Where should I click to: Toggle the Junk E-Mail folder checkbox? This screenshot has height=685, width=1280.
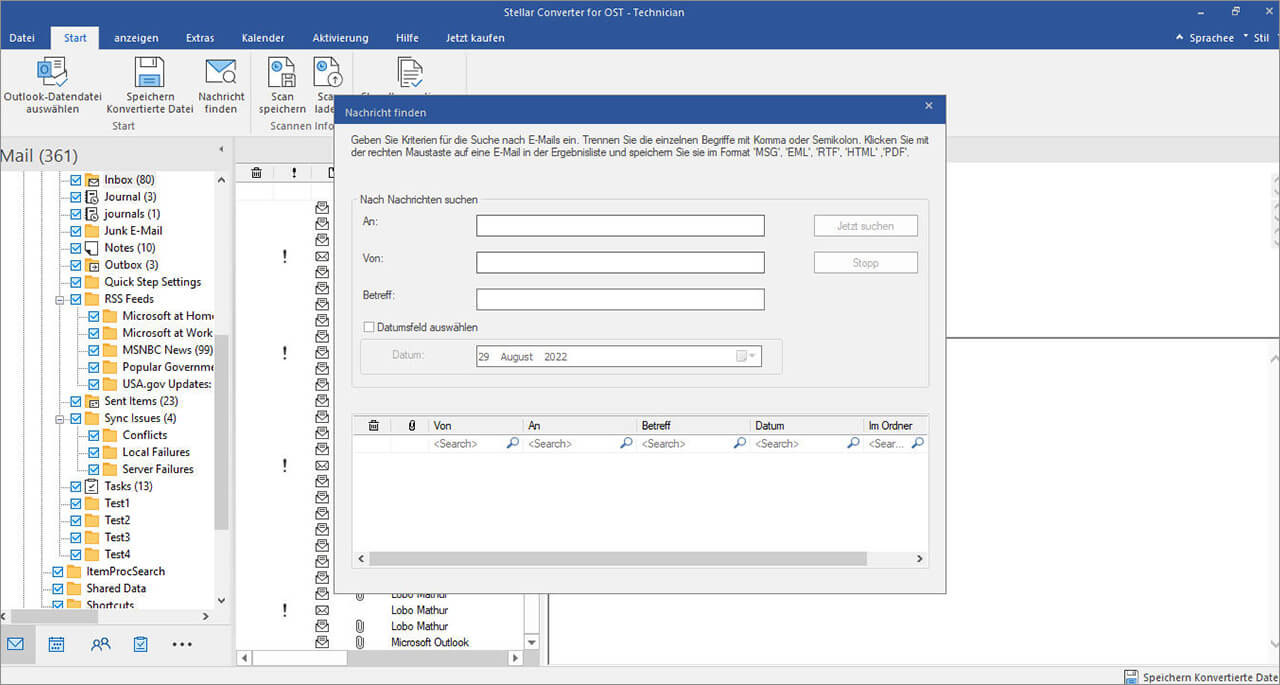point(76,231)
